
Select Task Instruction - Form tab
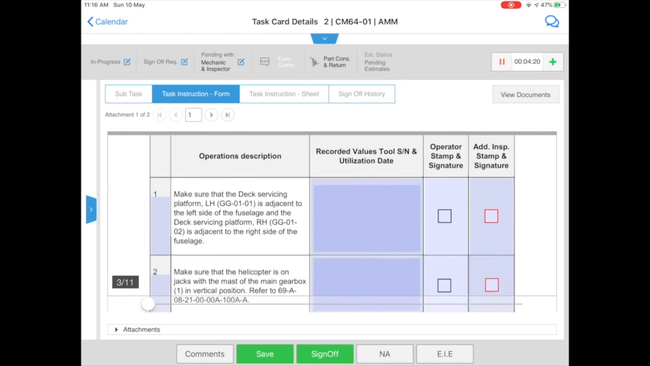click(196, 94)
